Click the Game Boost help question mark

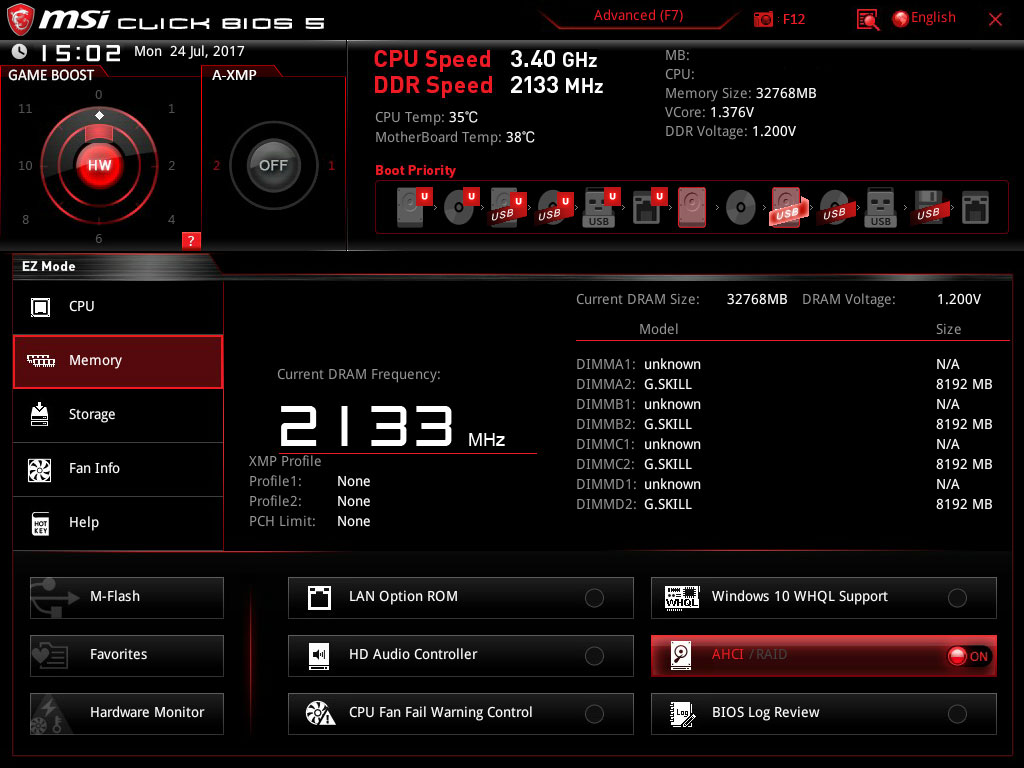191,240
